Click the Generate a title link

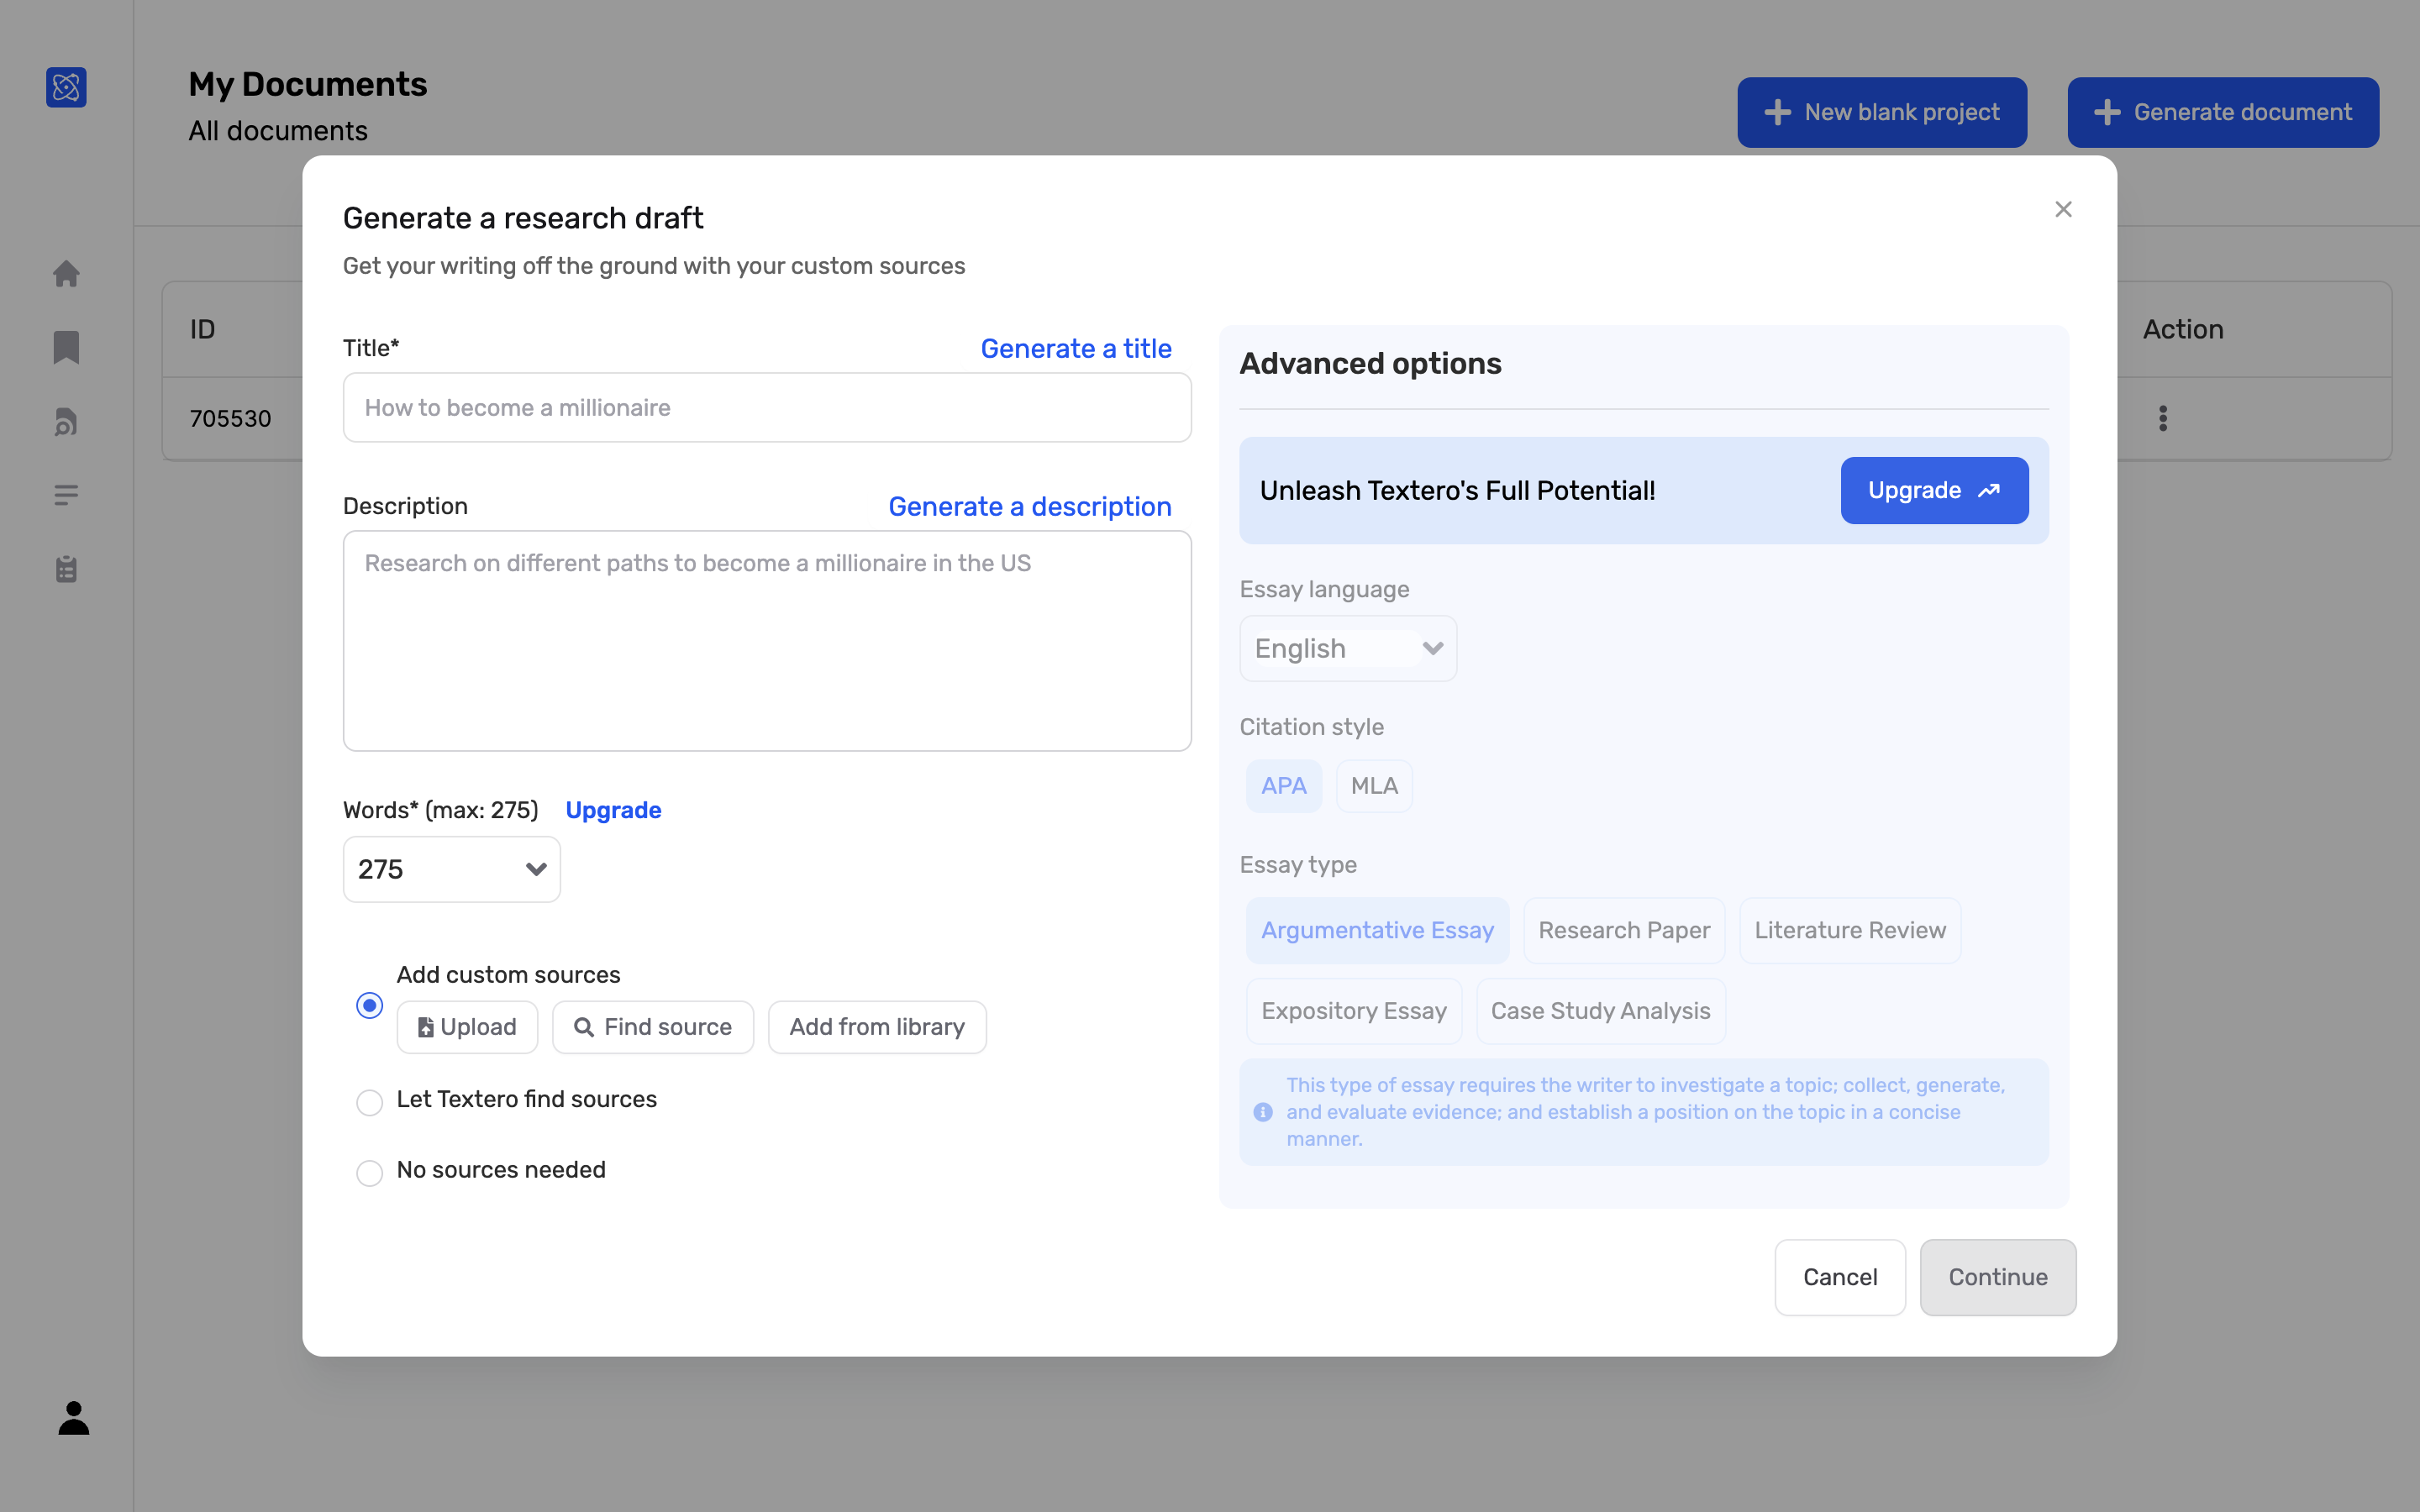[1075, 348]
